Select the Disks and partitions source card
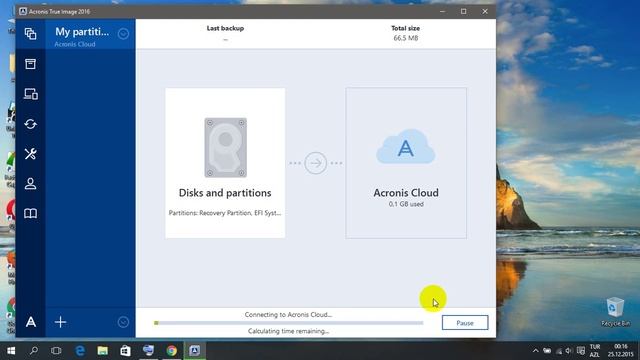 [225, 163]
